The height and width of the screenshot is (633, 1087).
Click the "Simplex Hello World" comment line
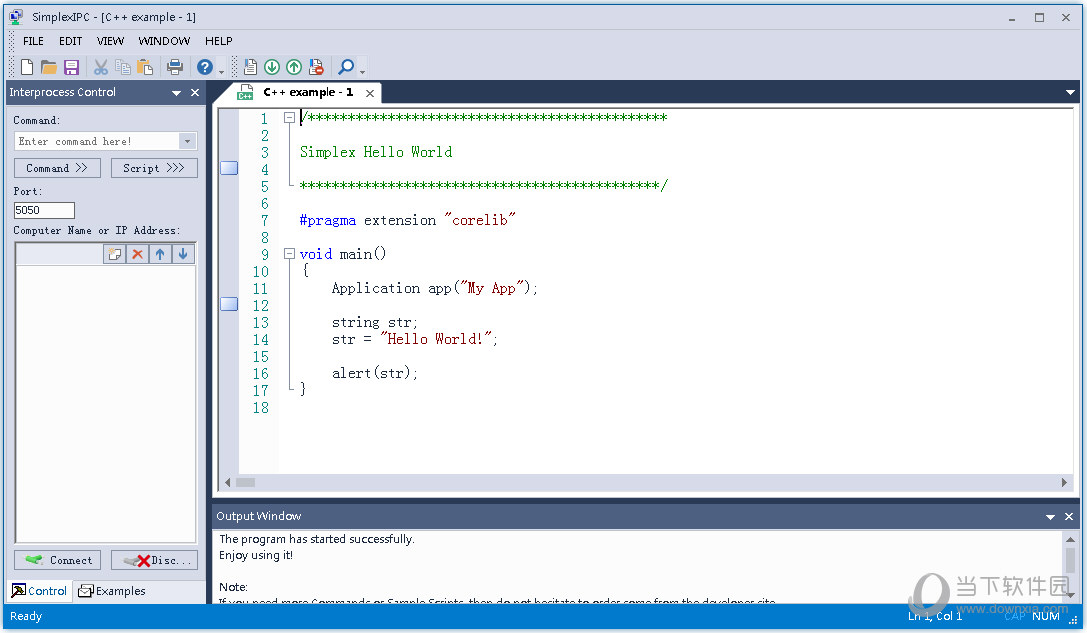pyautogui.click(x=376, y=152)
